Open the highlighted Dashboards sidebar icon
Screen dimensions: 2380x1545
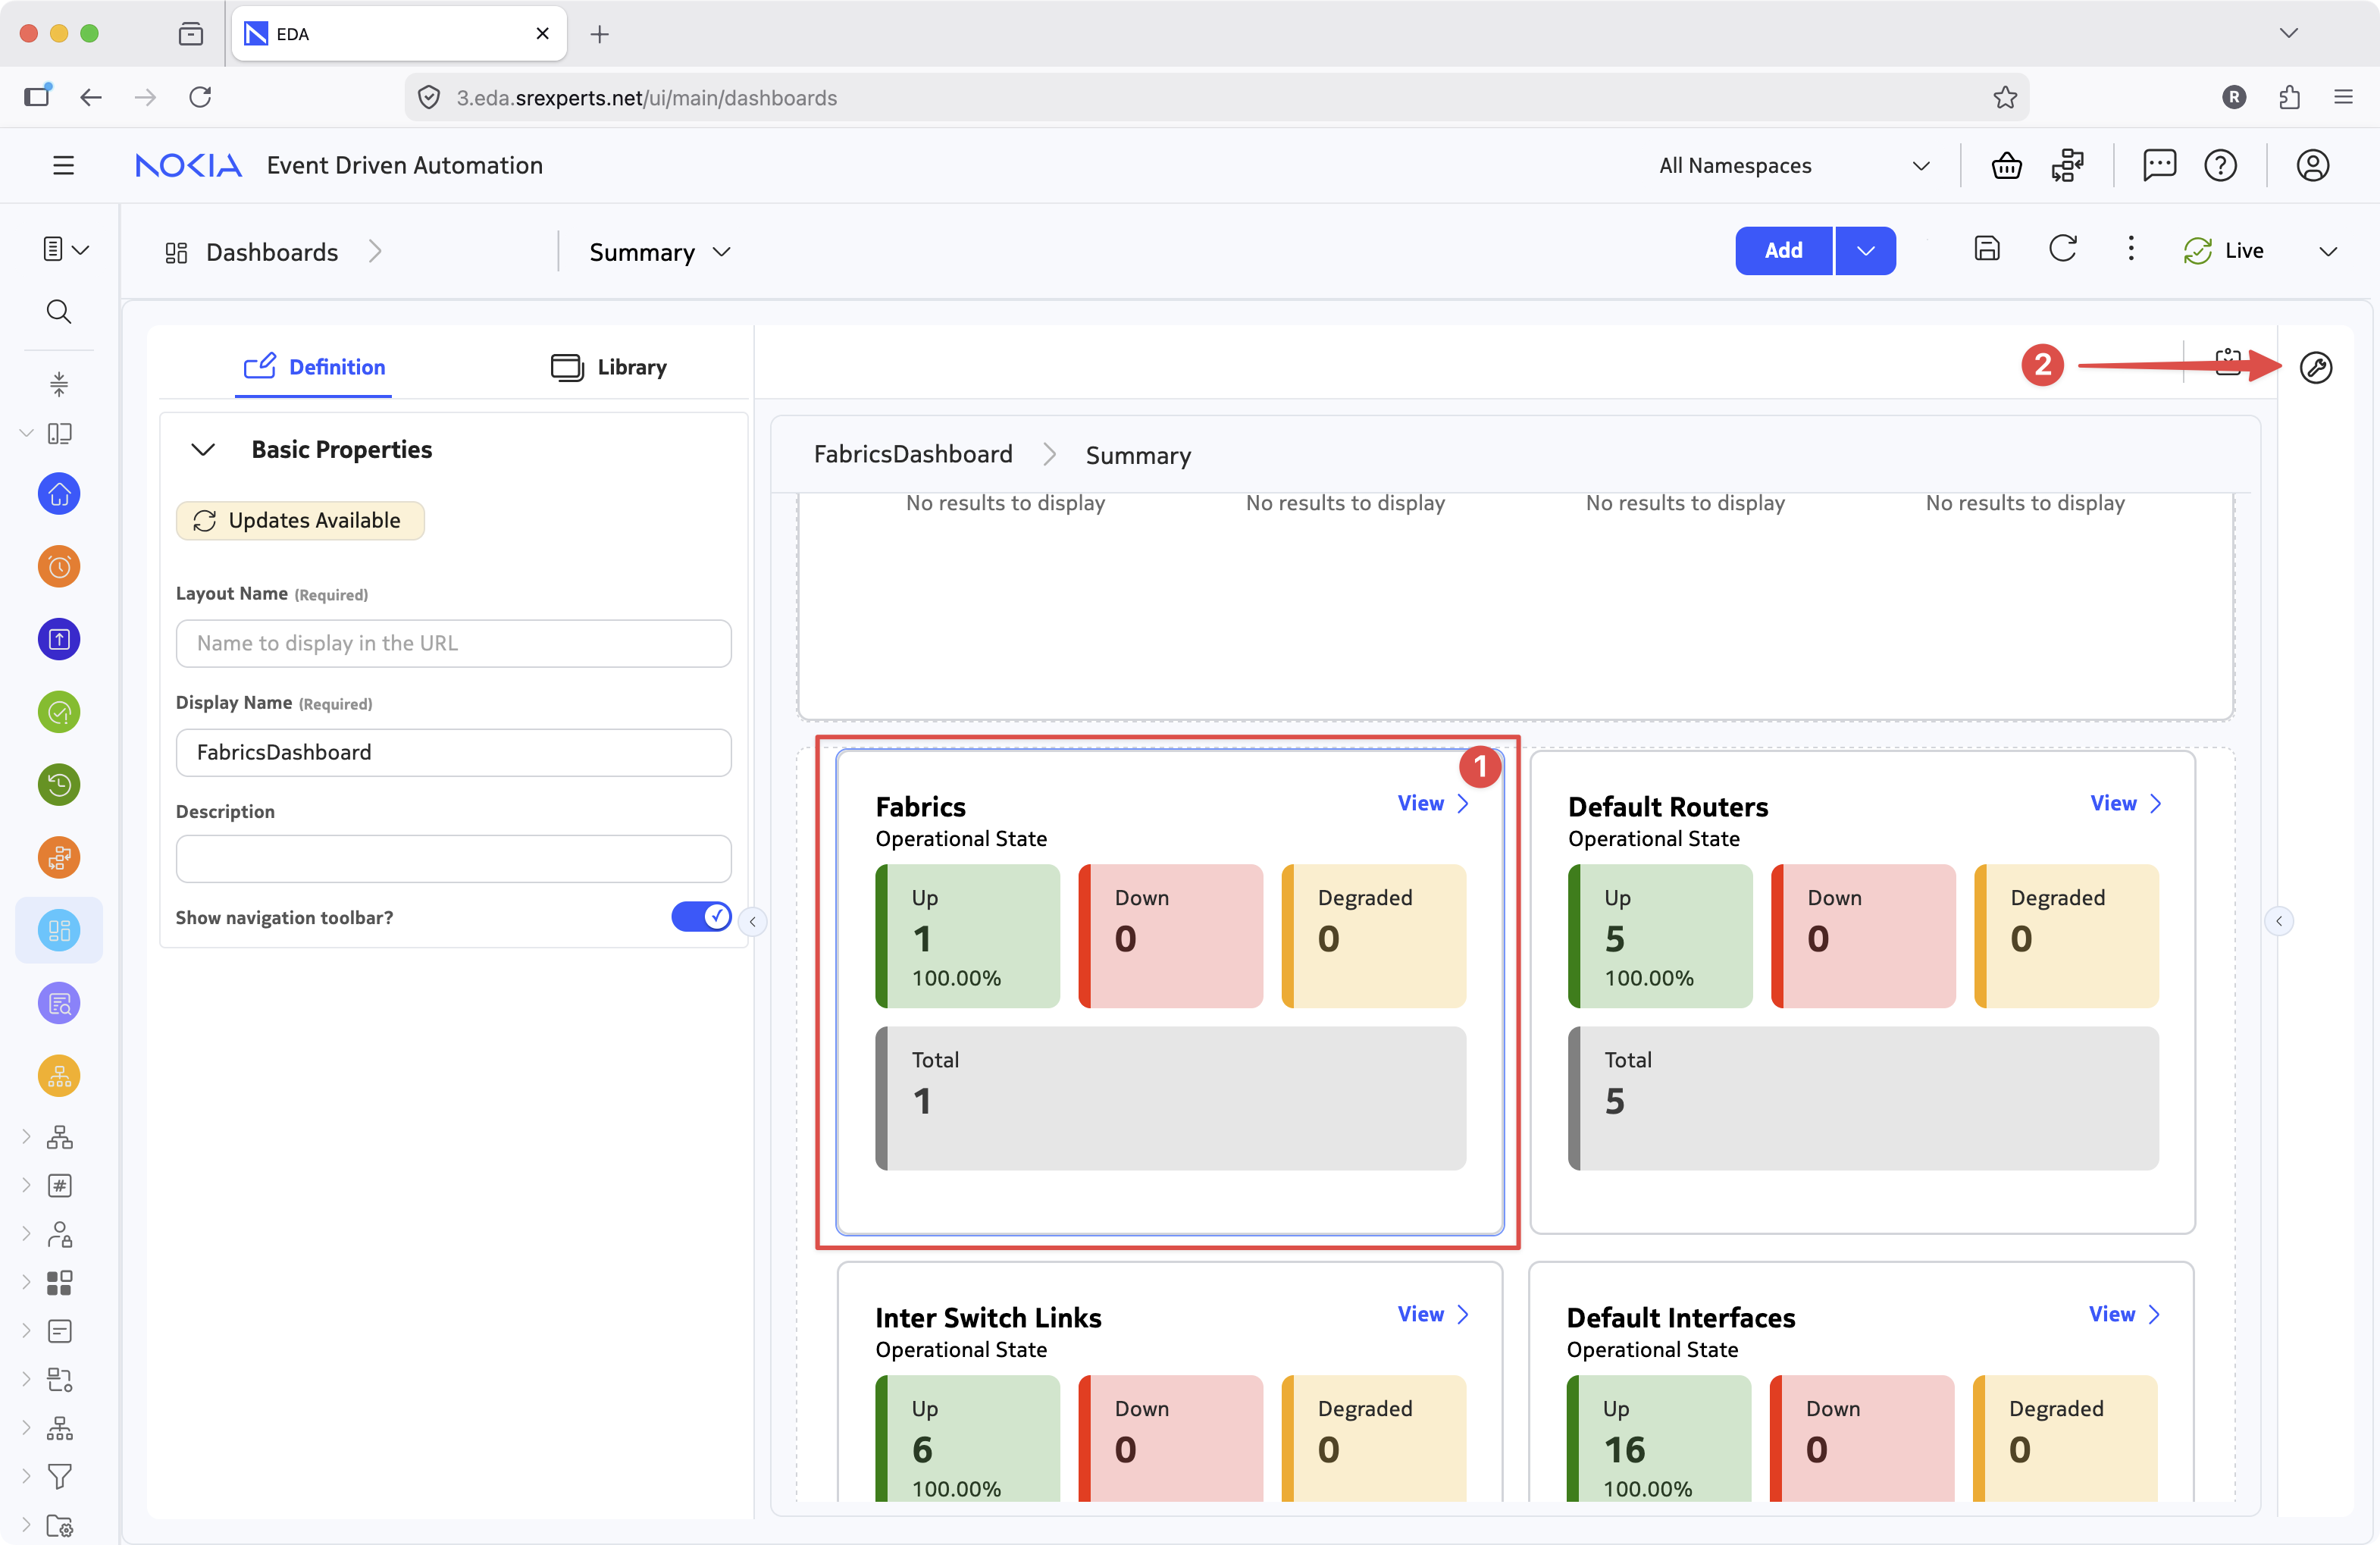pyautogui.click(x=59, y=930)
